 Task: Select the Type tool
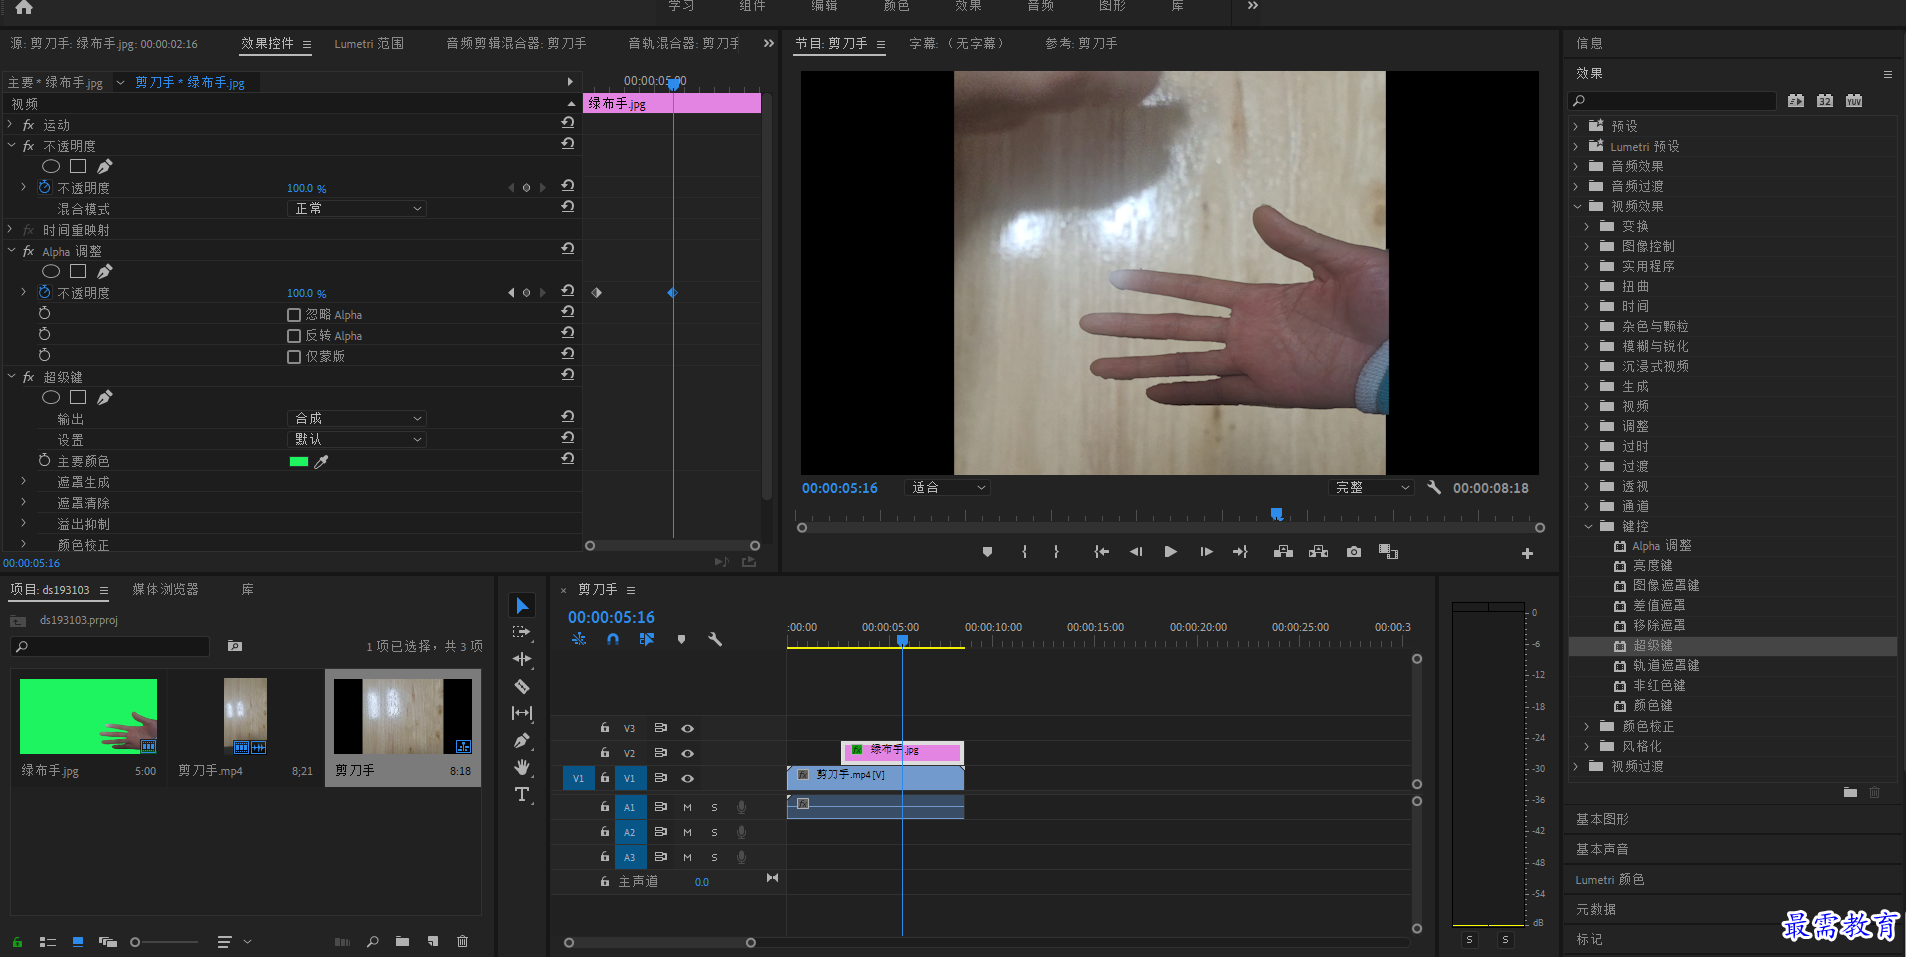[x=522, y=794]
